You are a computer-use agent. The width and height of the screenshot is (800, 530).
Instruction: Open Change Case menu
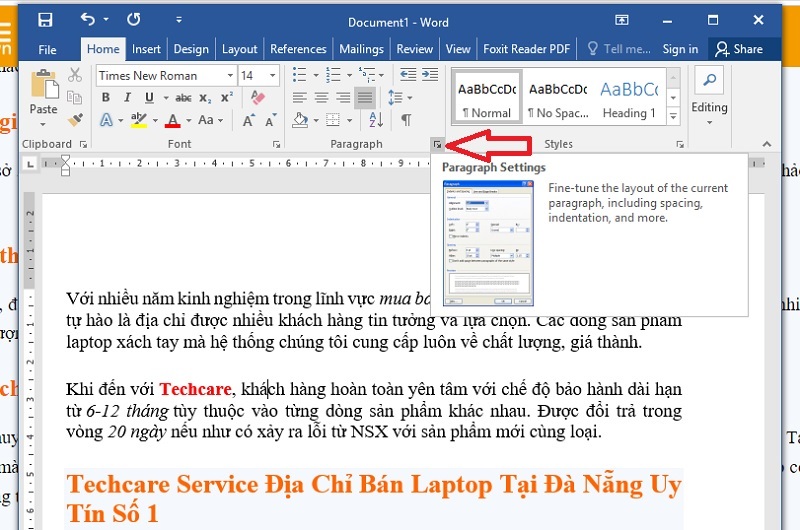point(210,120)
